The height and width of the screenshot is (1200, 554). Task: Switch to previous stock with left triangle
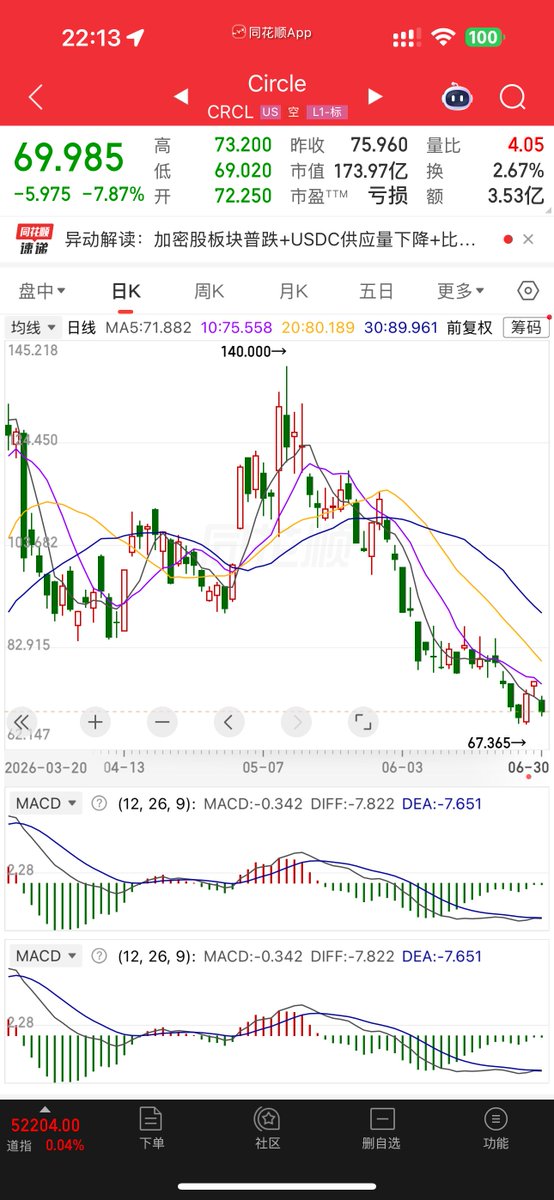point(181,97)
